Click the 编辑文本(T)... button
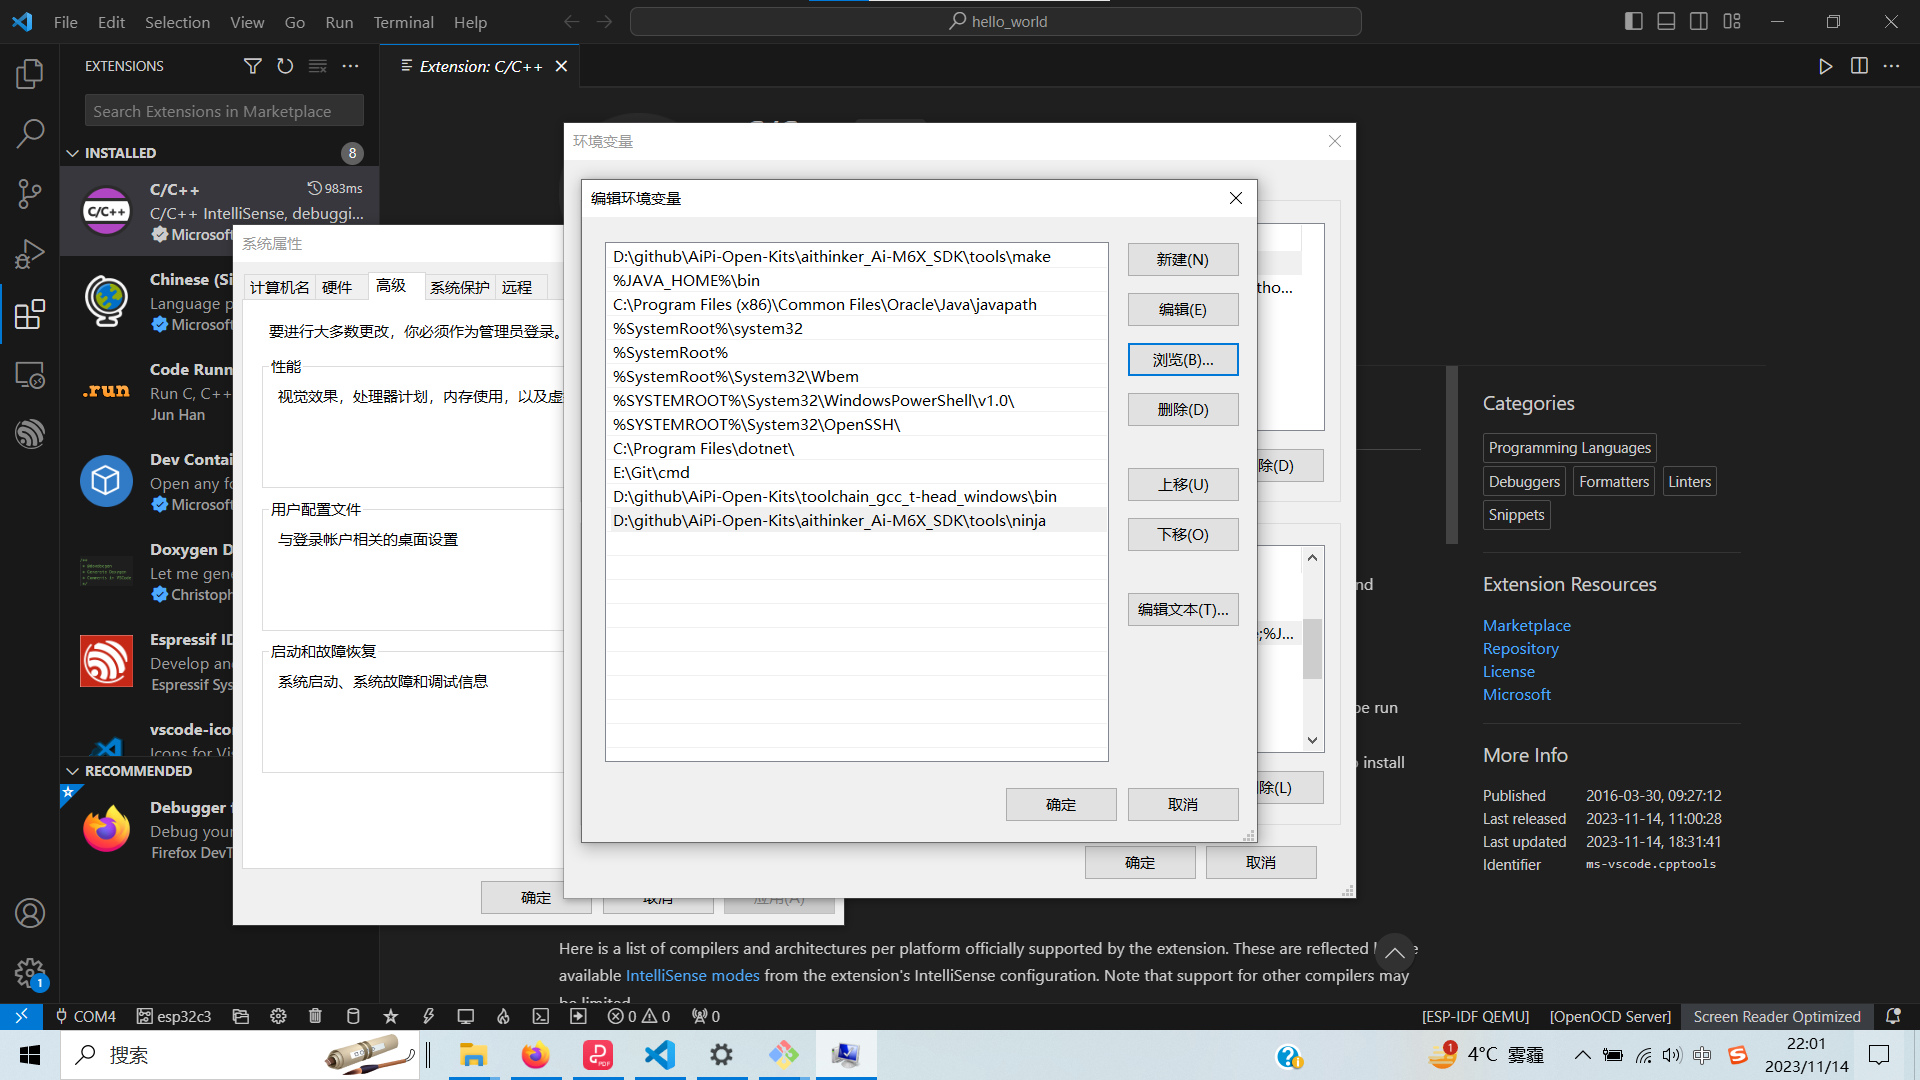The width and height of the screenshot is (1920, 1080). 1183,610
